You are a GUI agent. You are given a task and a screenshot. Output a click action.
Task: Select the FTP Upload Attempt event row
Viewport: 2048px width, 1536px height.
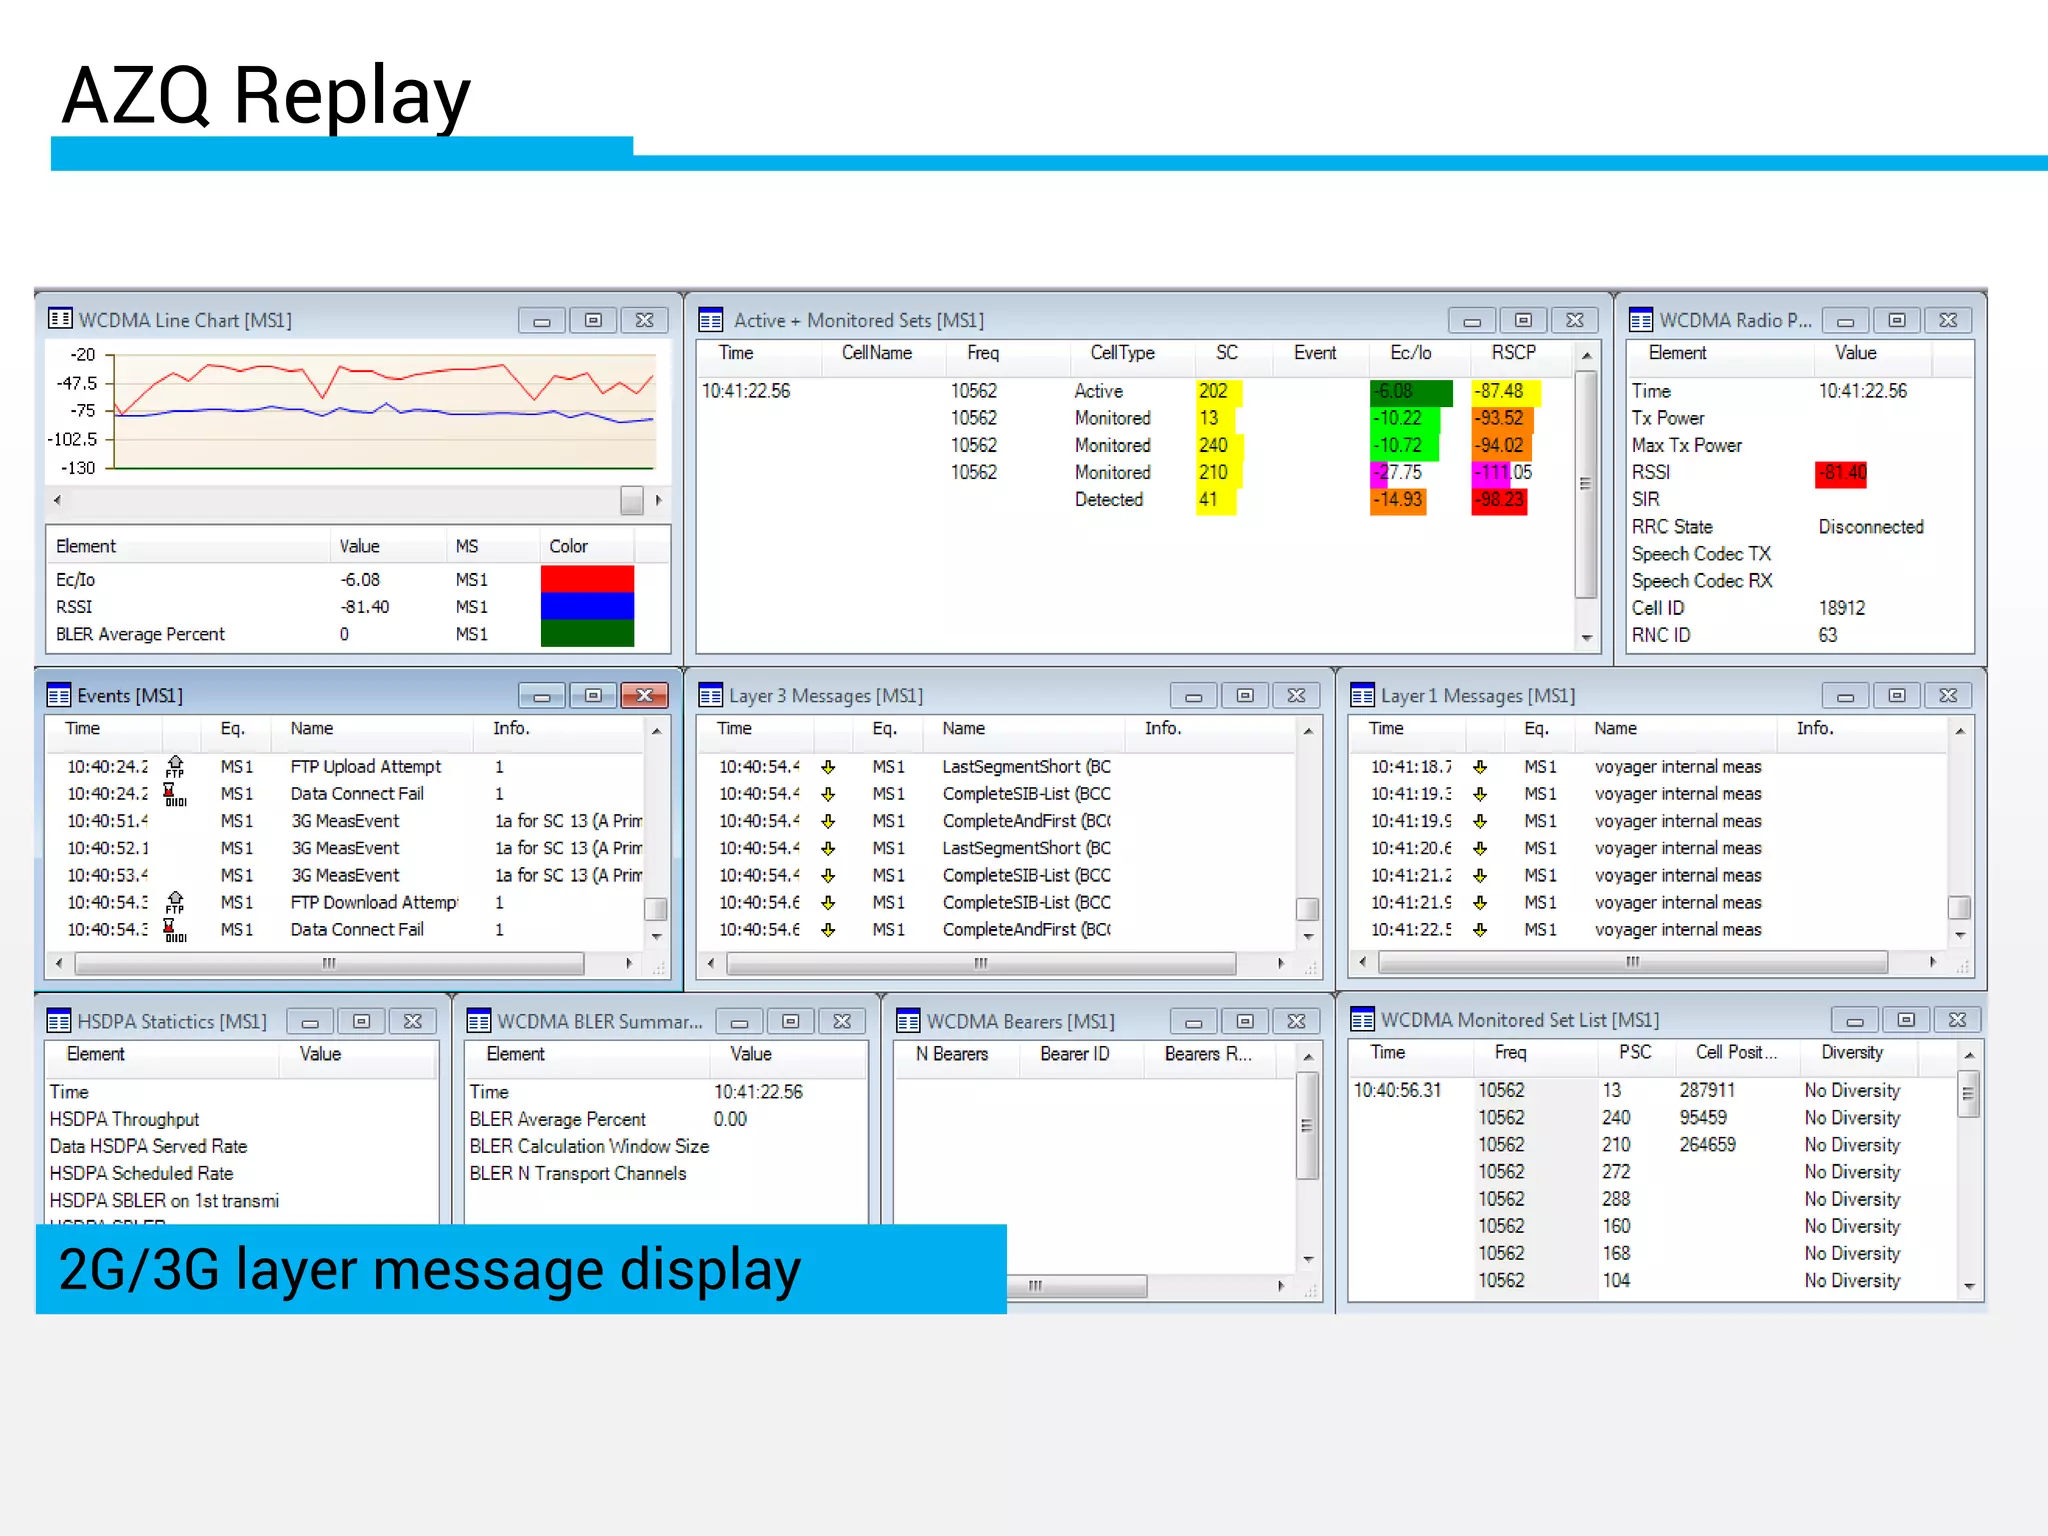(365, 767)
